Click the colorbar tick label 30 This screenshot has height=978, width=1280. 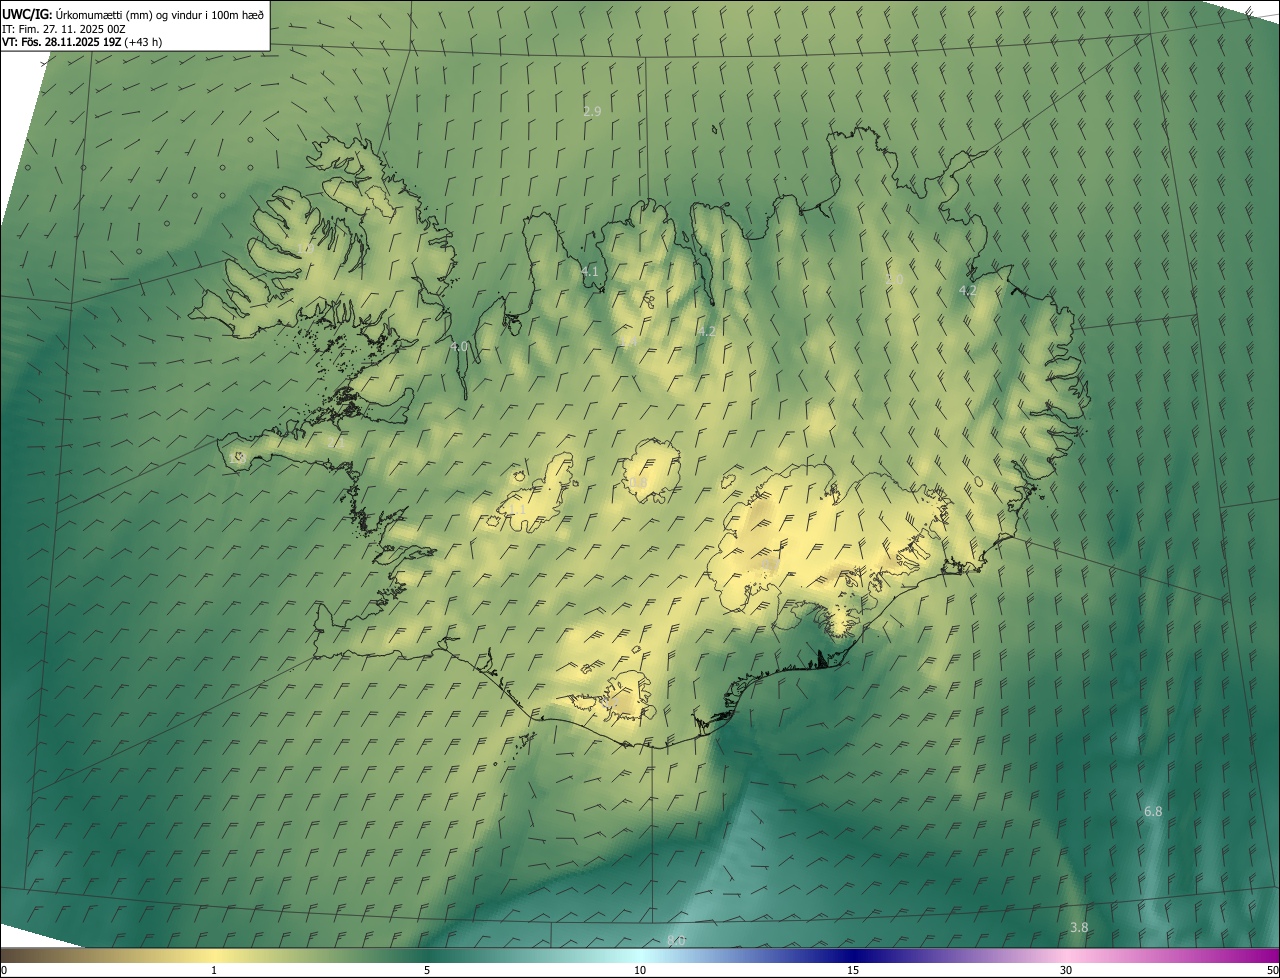tap(1066, 970)
